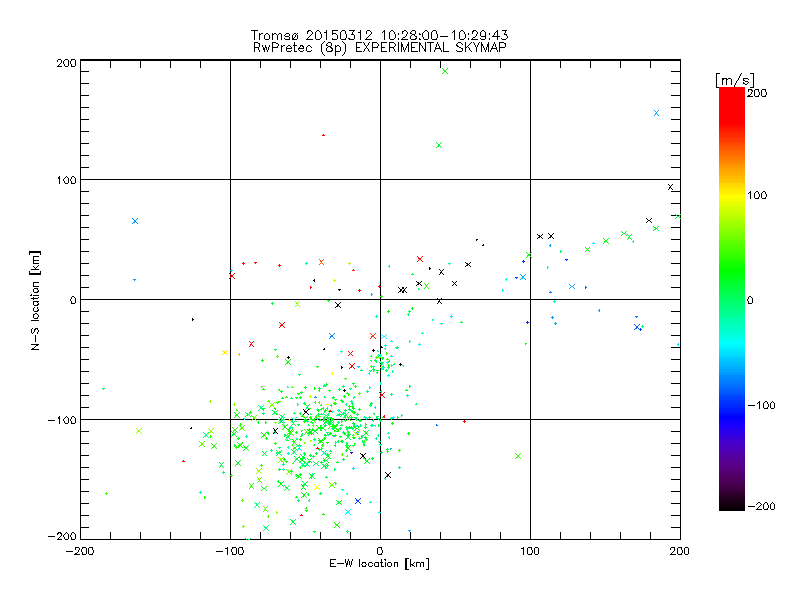Click the E-W axis tick label "200"

tap(680, 551)
